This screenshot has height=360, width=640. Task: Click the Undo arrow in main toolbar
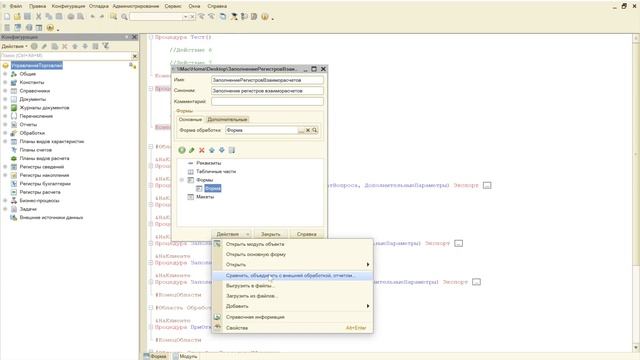[x=93, y=17]
